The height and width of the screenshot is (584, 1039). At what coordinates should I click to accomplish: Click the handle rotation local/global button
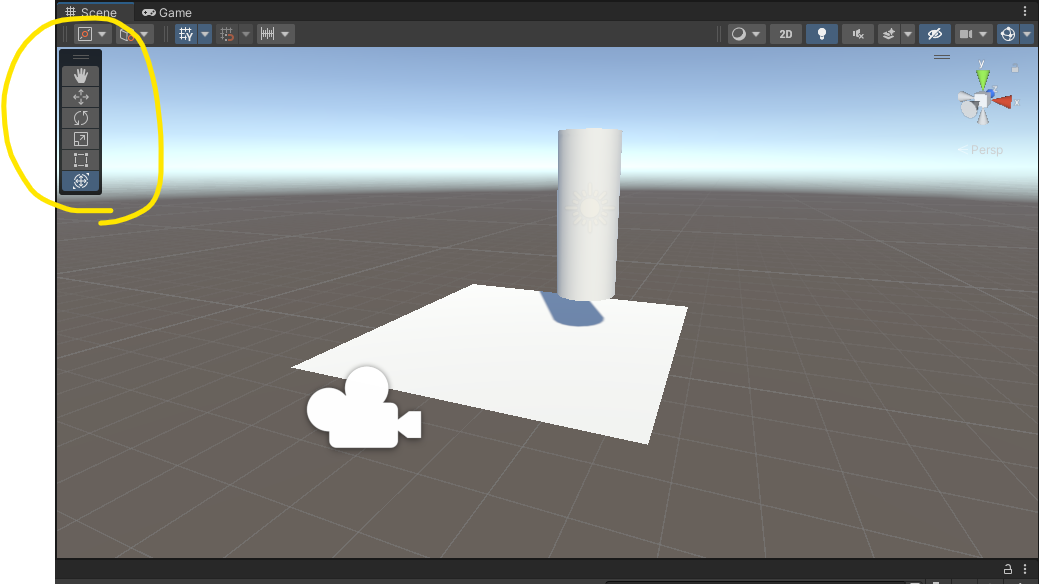click(x=127, y=34)
